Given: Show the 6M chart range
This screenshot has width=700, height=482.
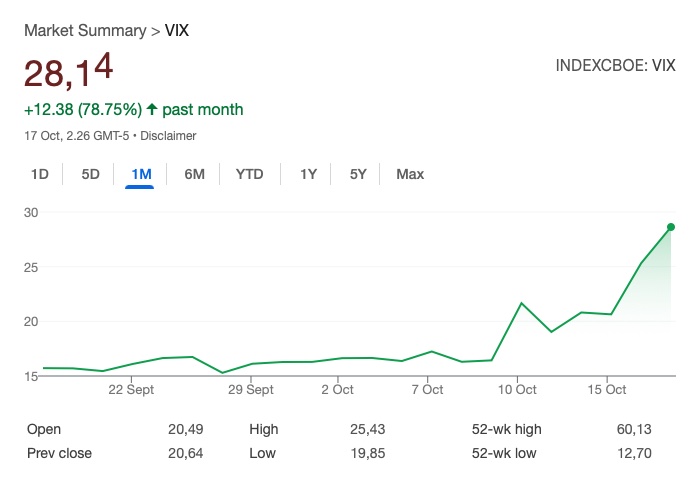Looking at the screenshot, I should [x=194, y=174].
